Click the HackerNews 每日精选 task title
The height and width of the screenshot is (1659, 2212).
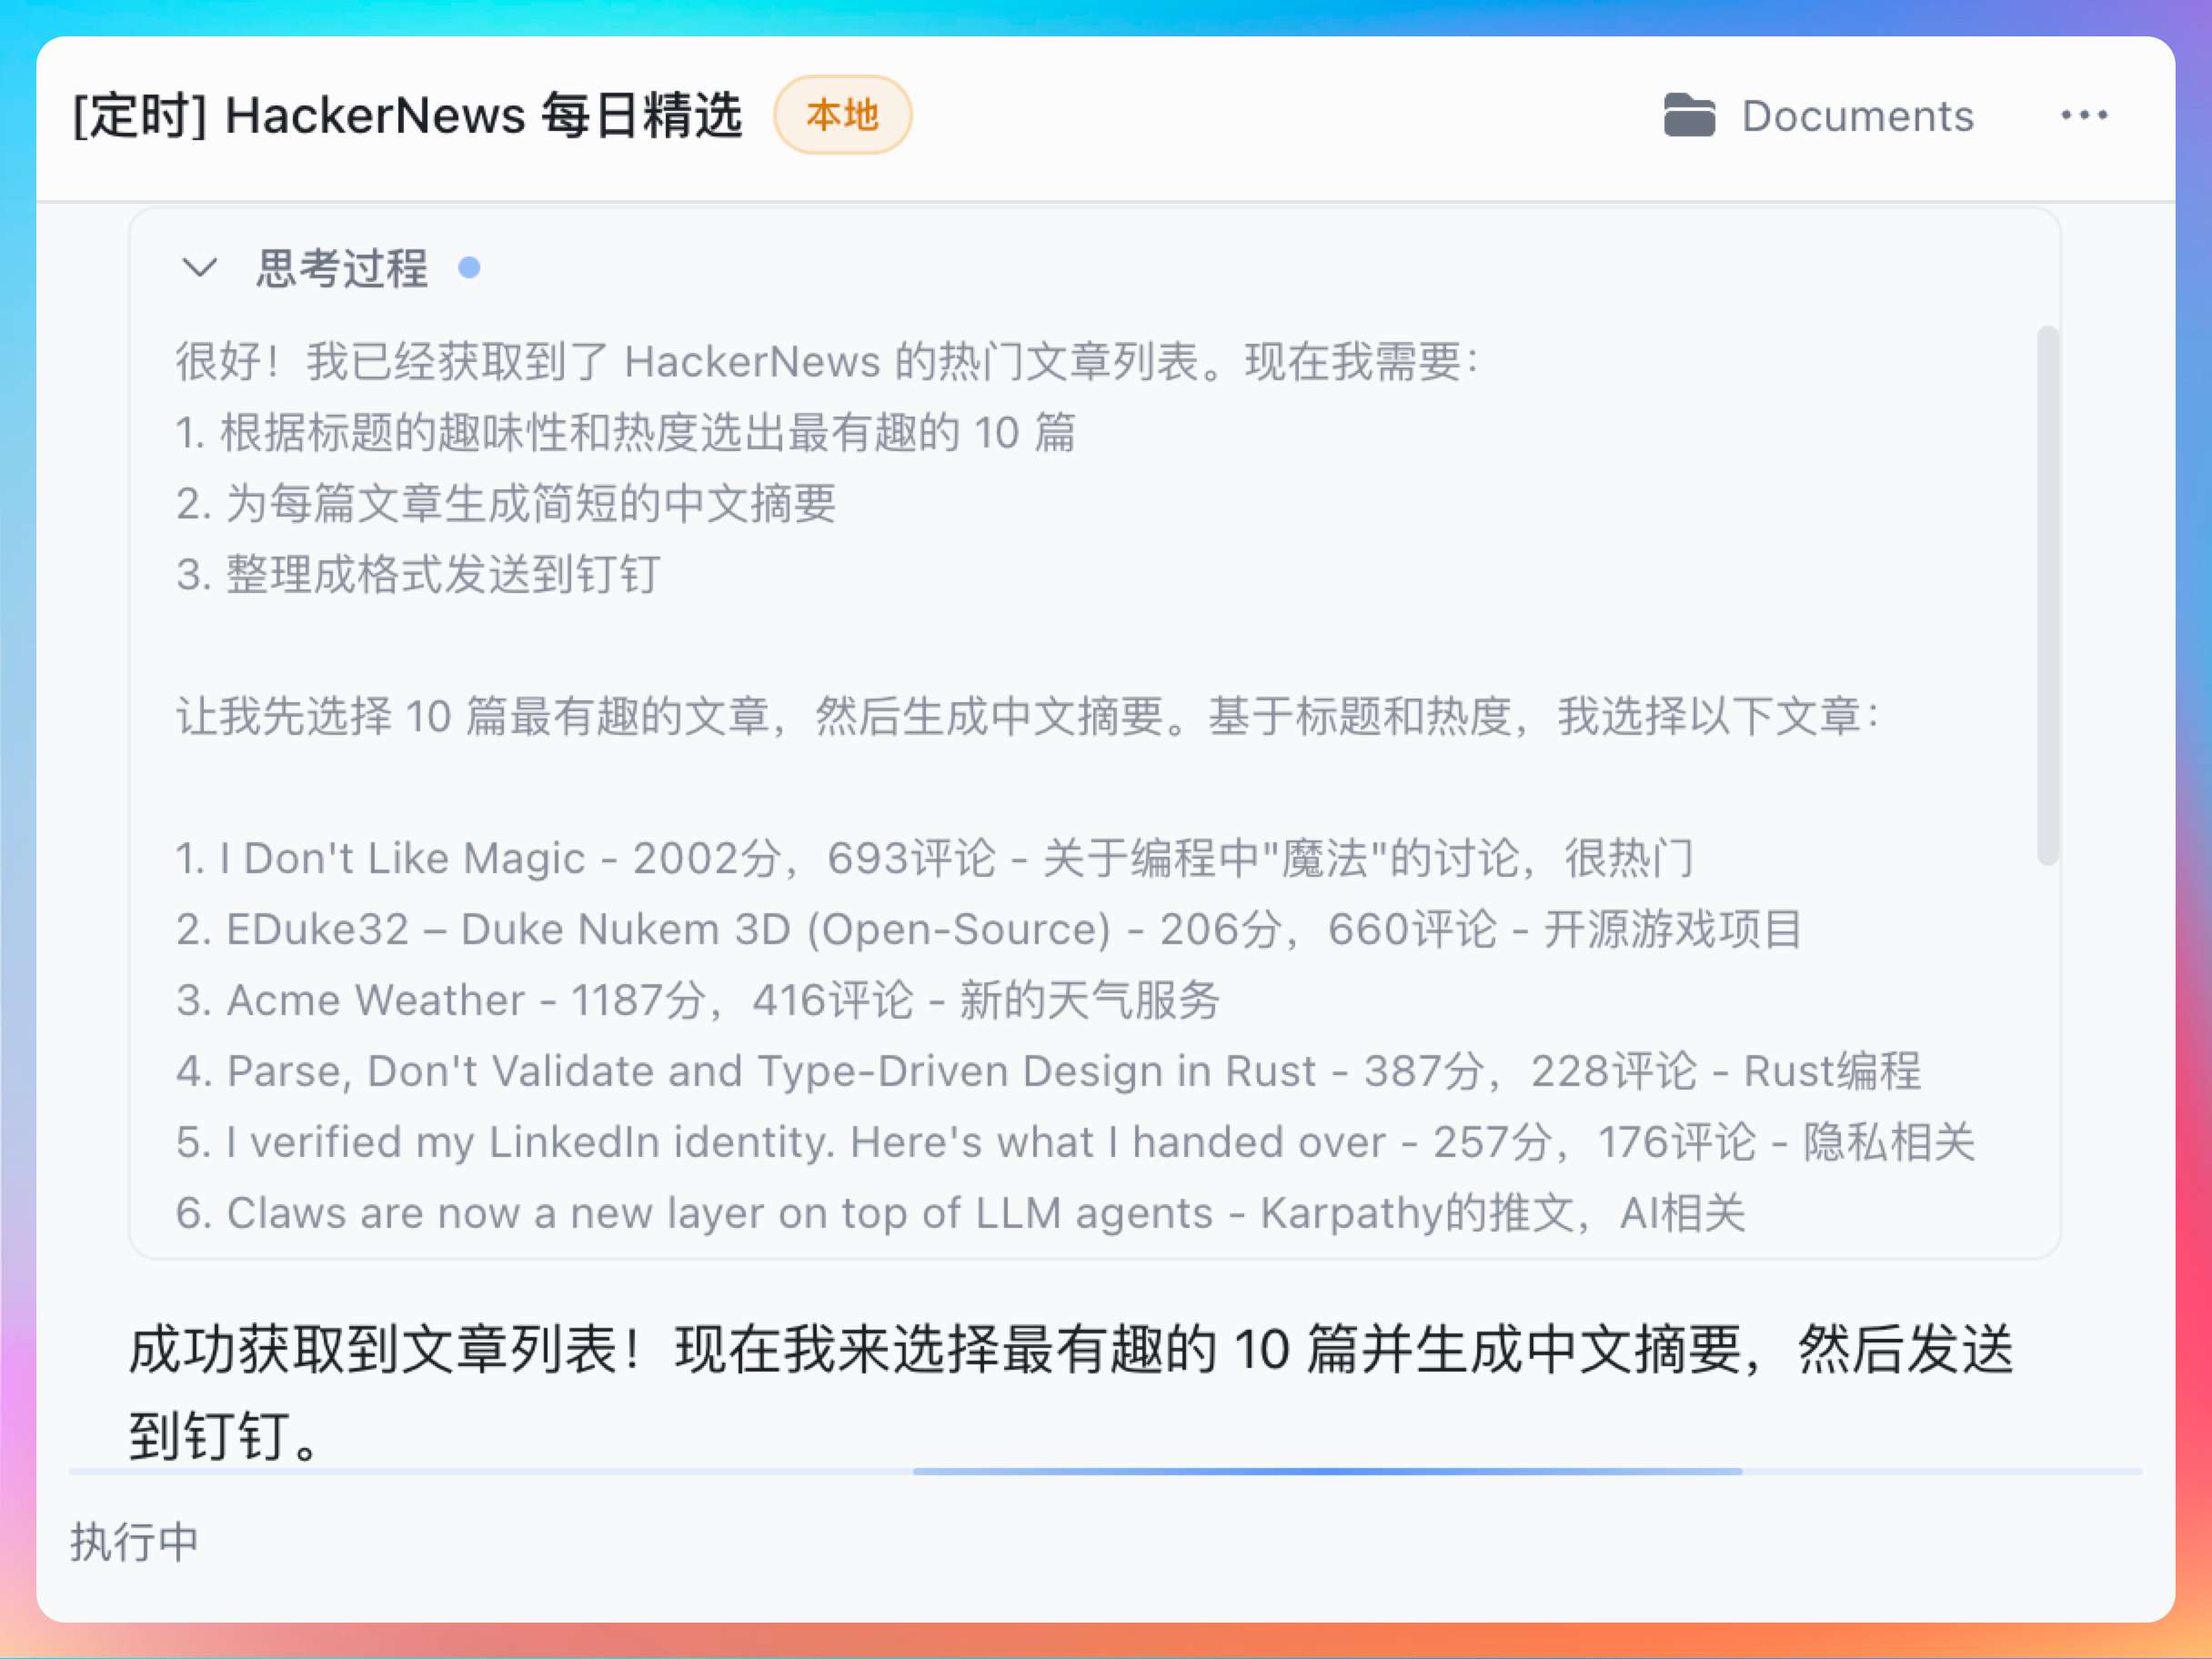[x=408, y=115]
